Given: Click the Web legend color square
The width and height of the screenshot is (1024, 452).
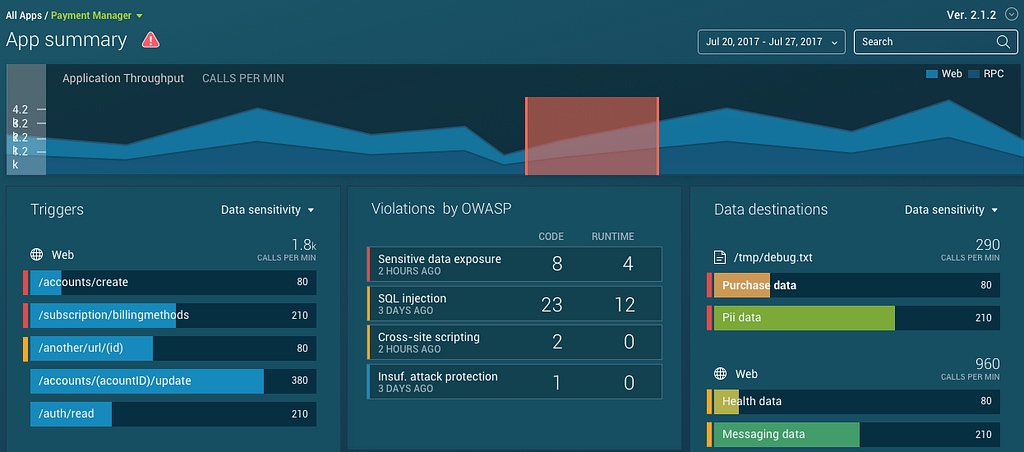Looking at the screenshot, I should pos(932,74).
